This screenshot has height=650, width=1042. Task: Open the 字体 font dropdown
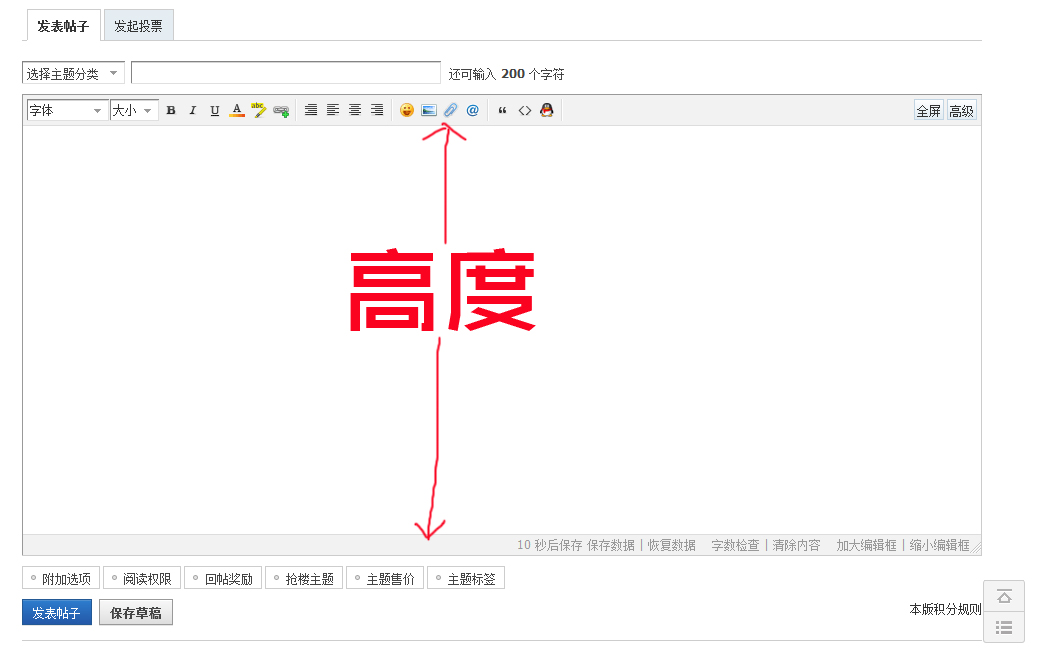point(66,110)
